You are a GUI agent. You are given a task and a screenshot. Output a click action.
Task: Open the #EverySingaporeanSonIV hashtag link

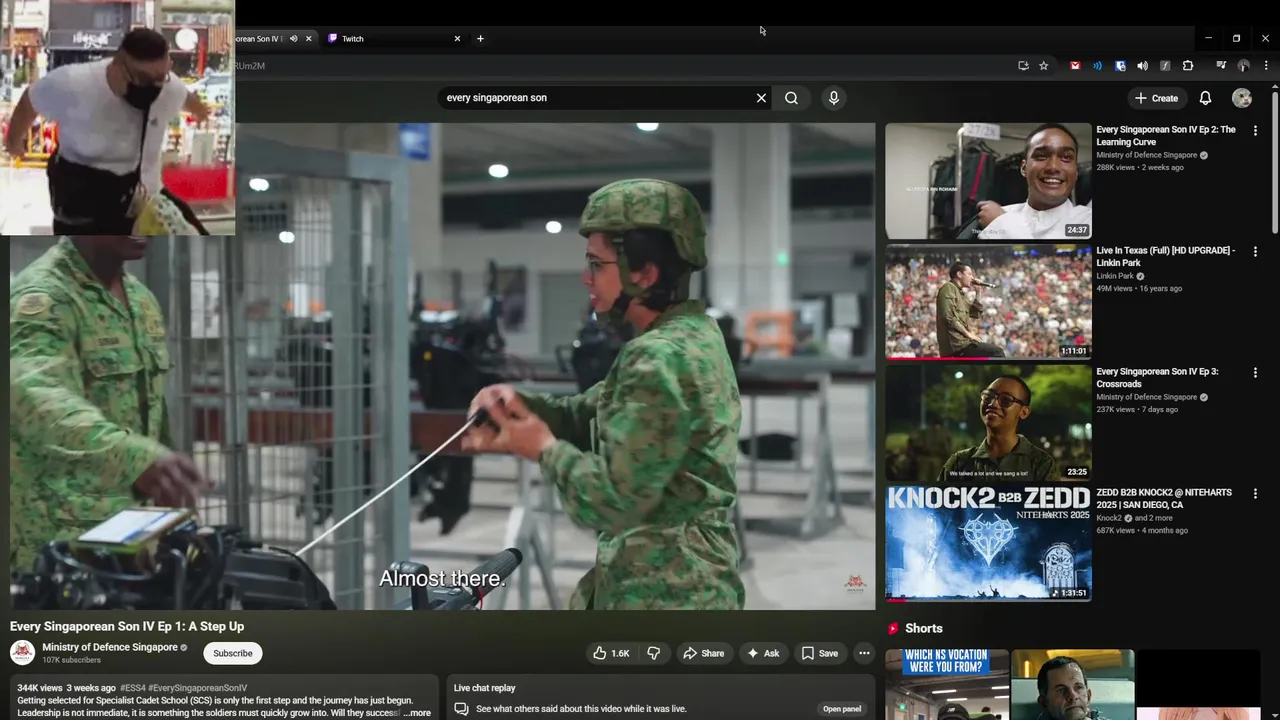(x=197, y=688)
